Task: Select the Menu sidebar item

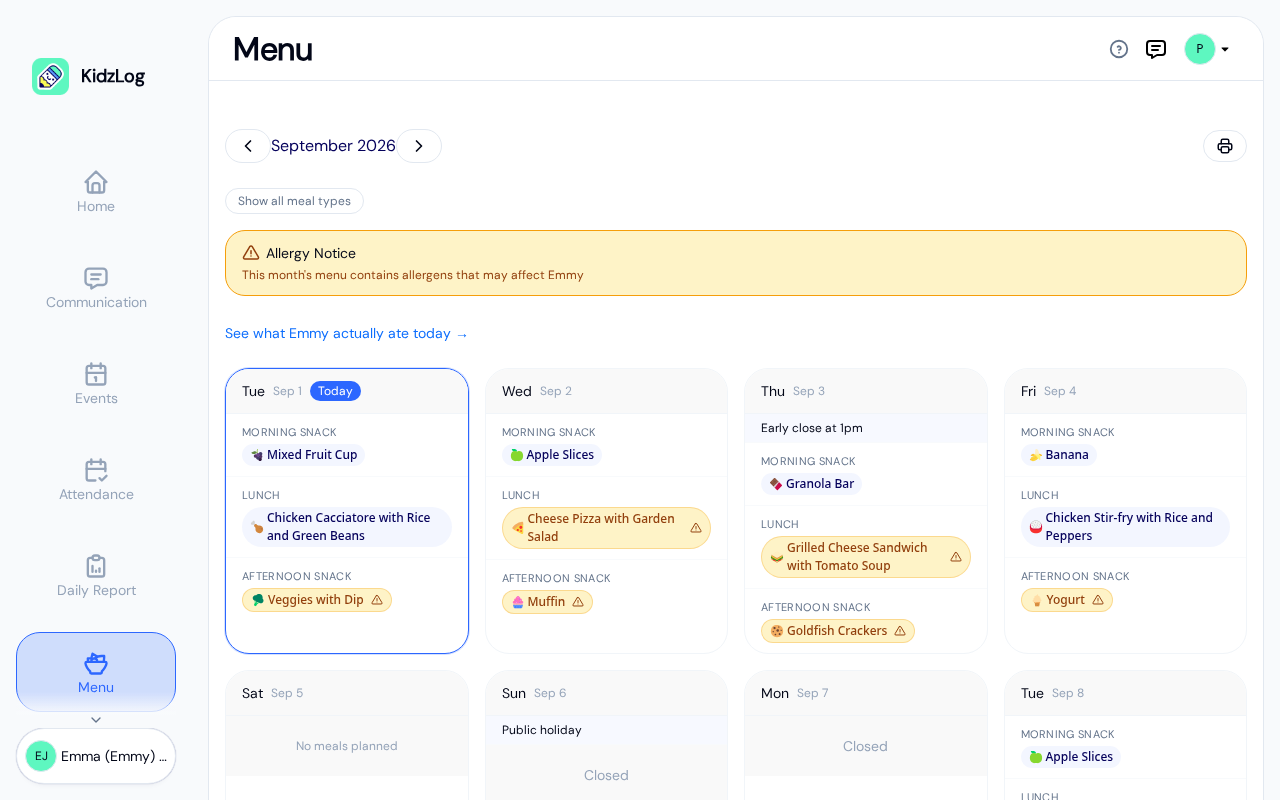Action: (x=96, y=672)
